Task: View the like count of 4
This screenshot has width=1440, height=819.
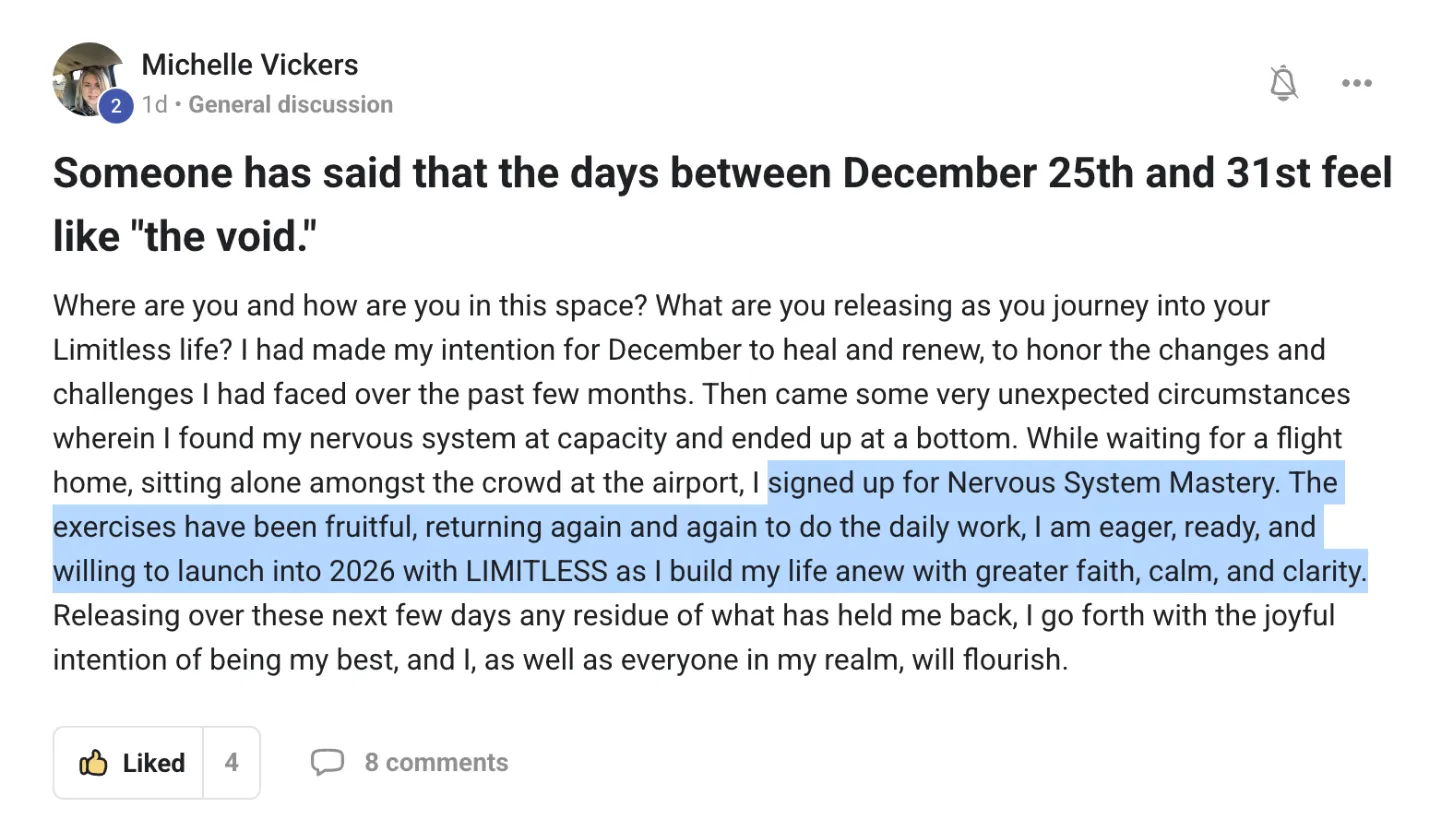Action: click(231, 763)
